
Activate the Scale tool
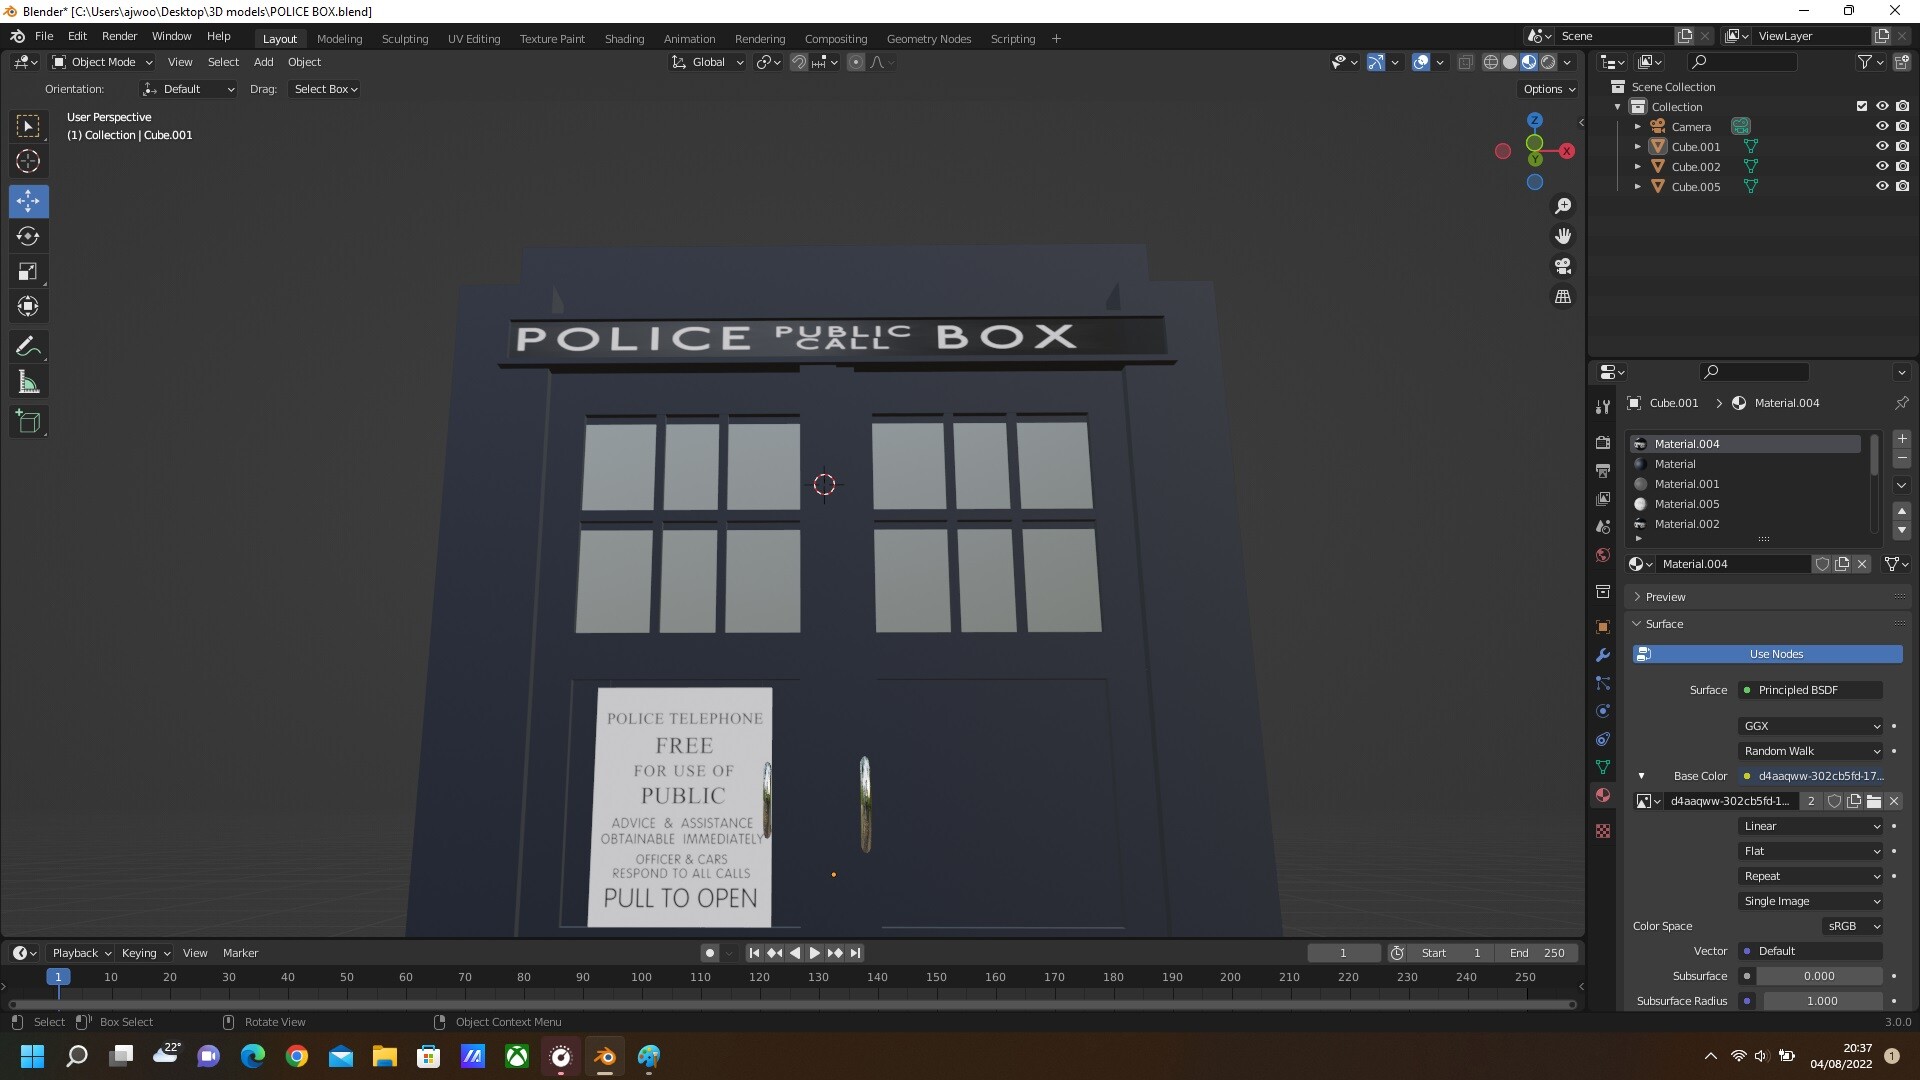tap(28, 271)
